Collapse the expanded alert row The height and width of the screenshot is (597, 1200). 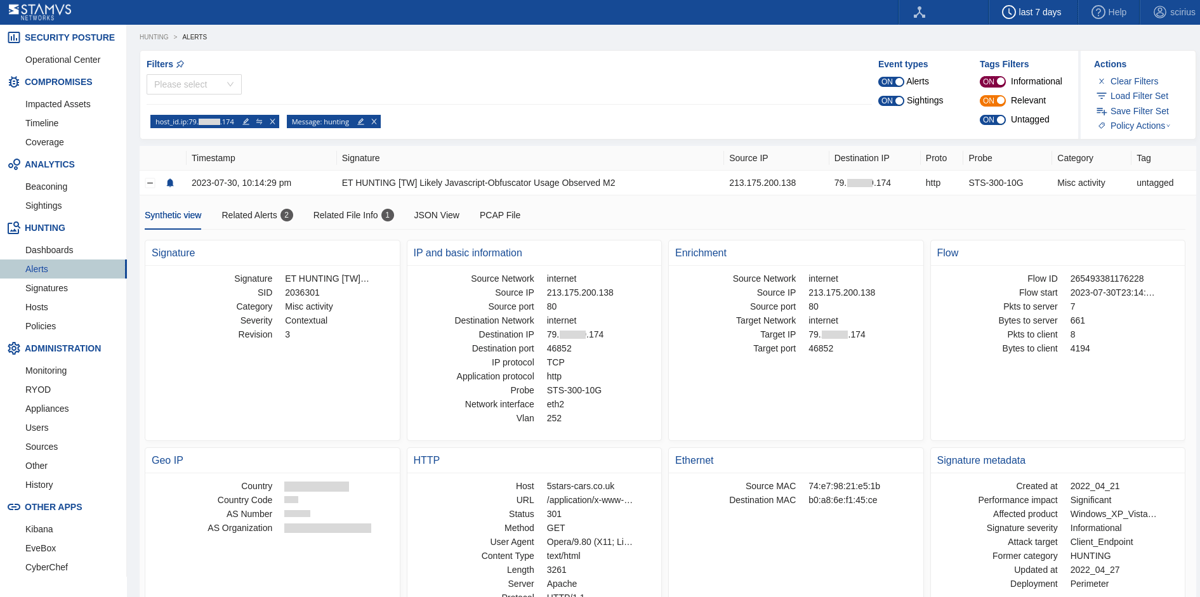click(150, 183)
